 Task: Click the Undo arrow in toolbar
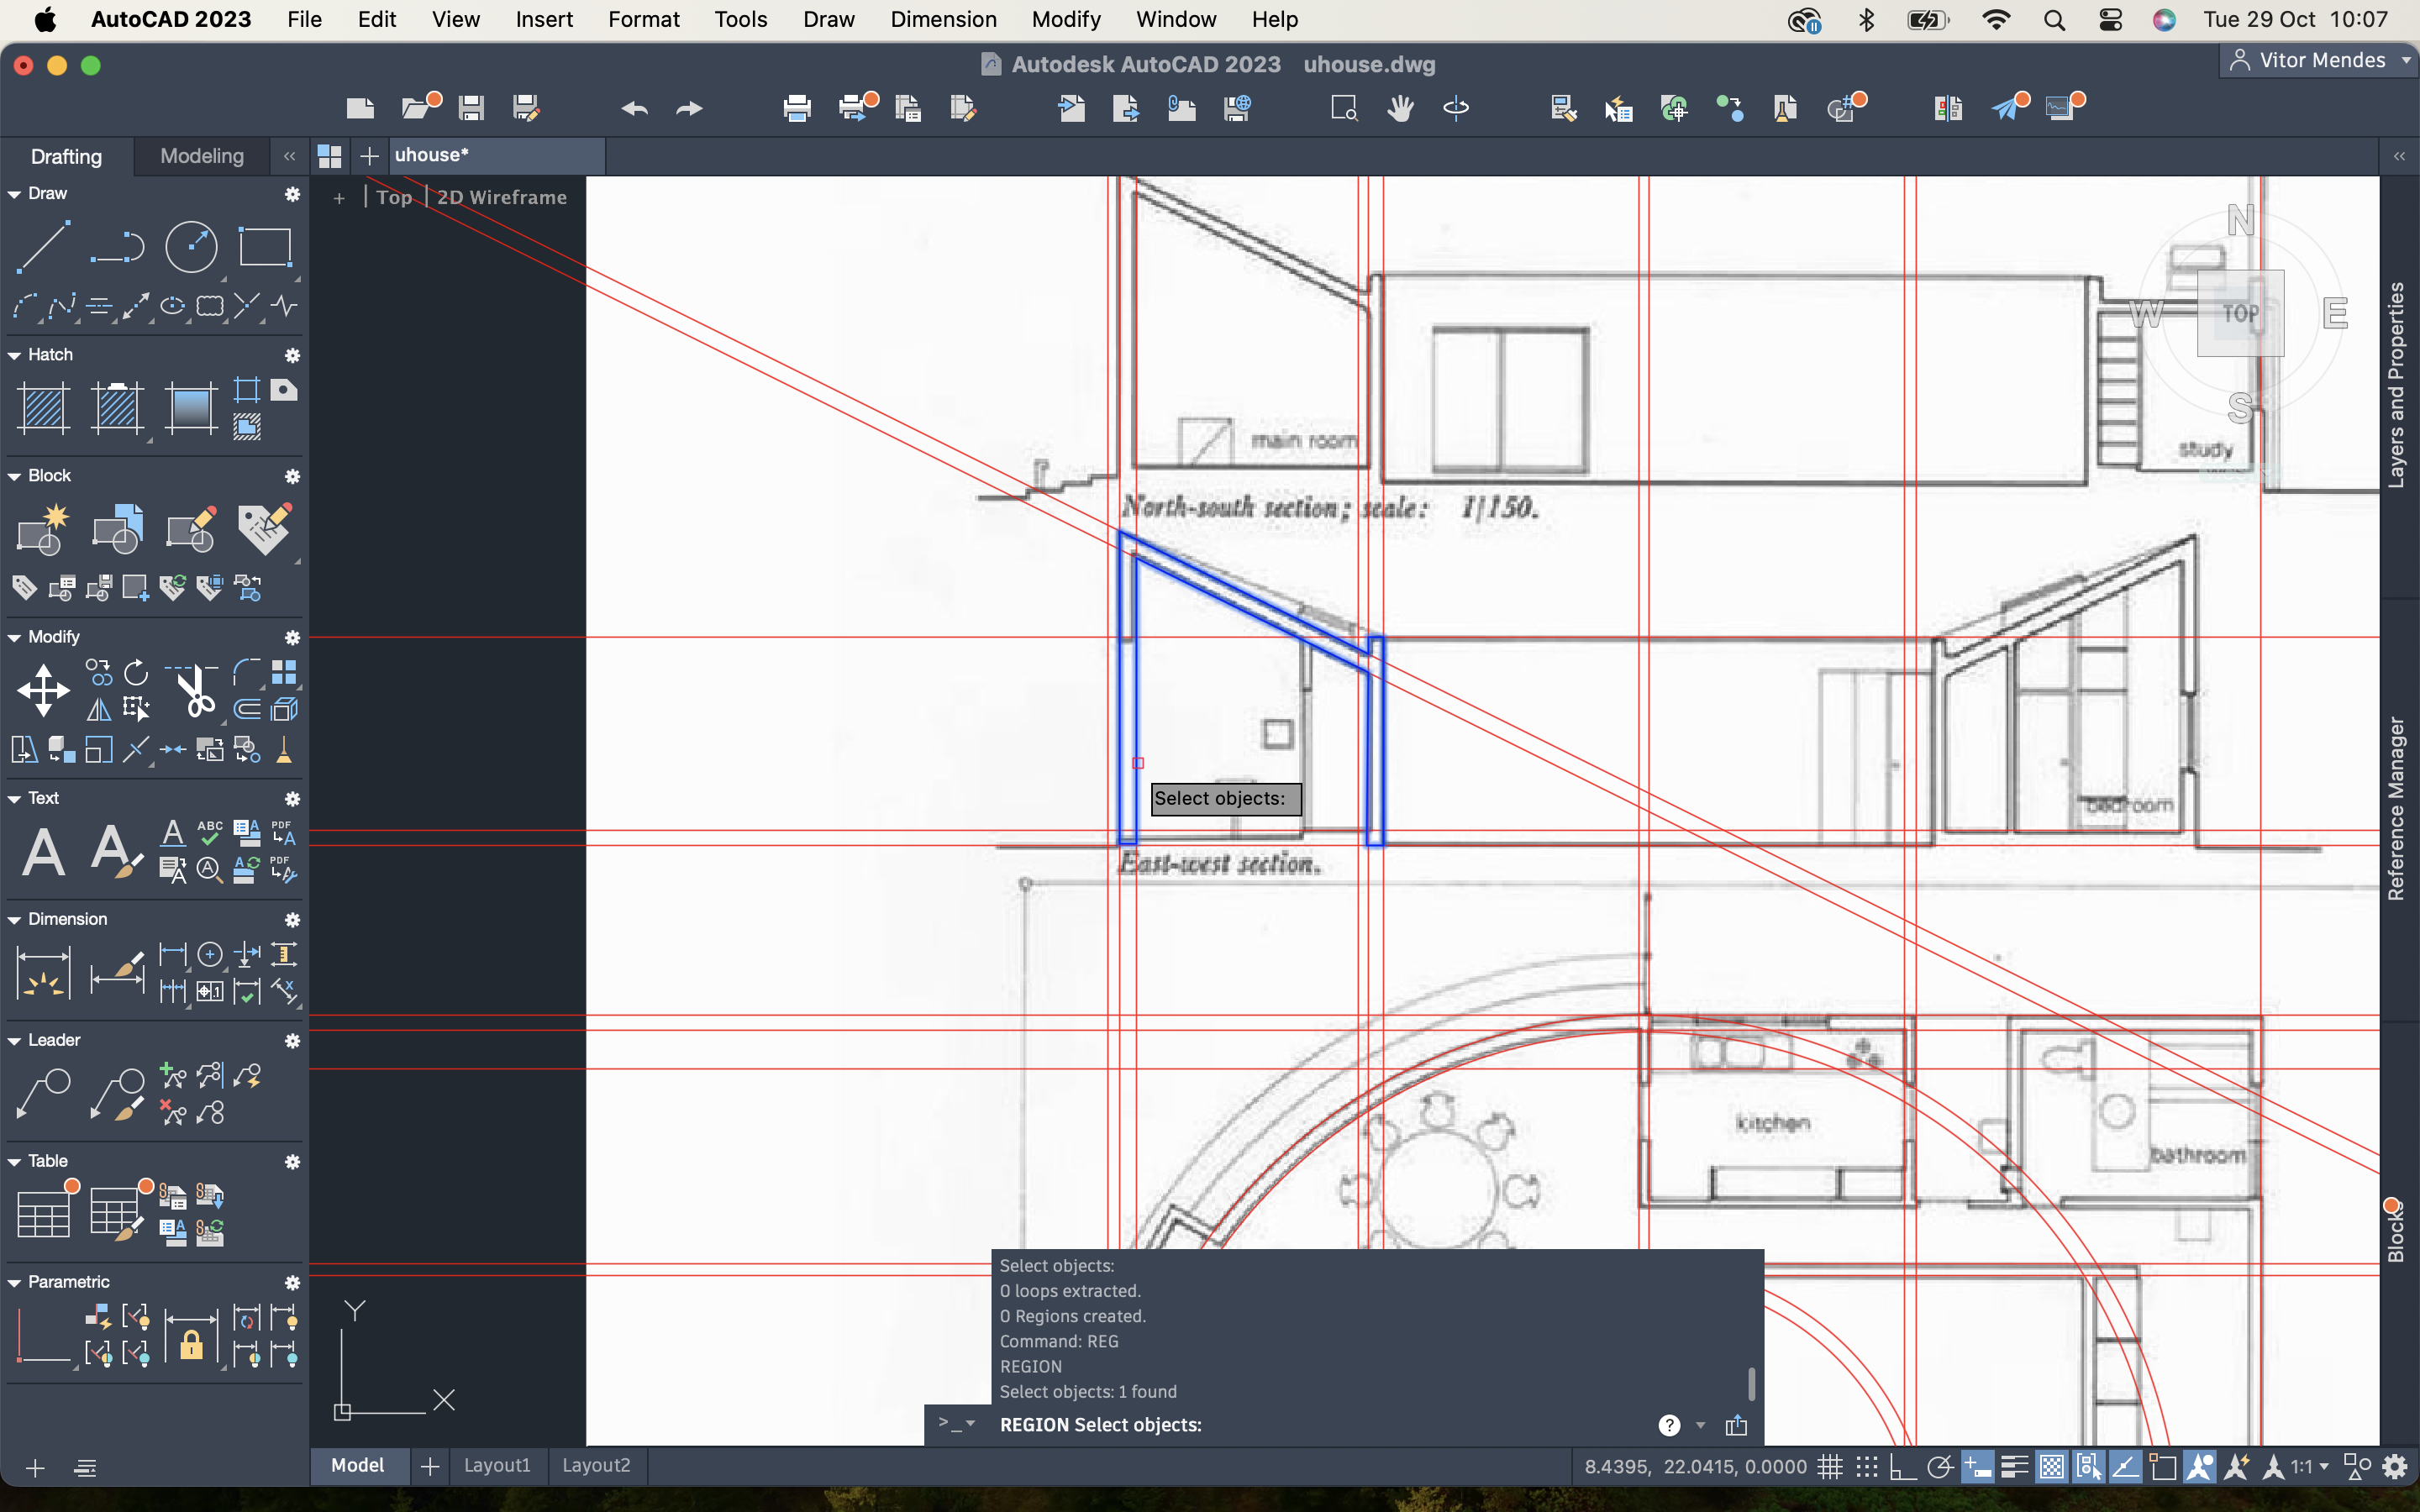click(634, 108)
